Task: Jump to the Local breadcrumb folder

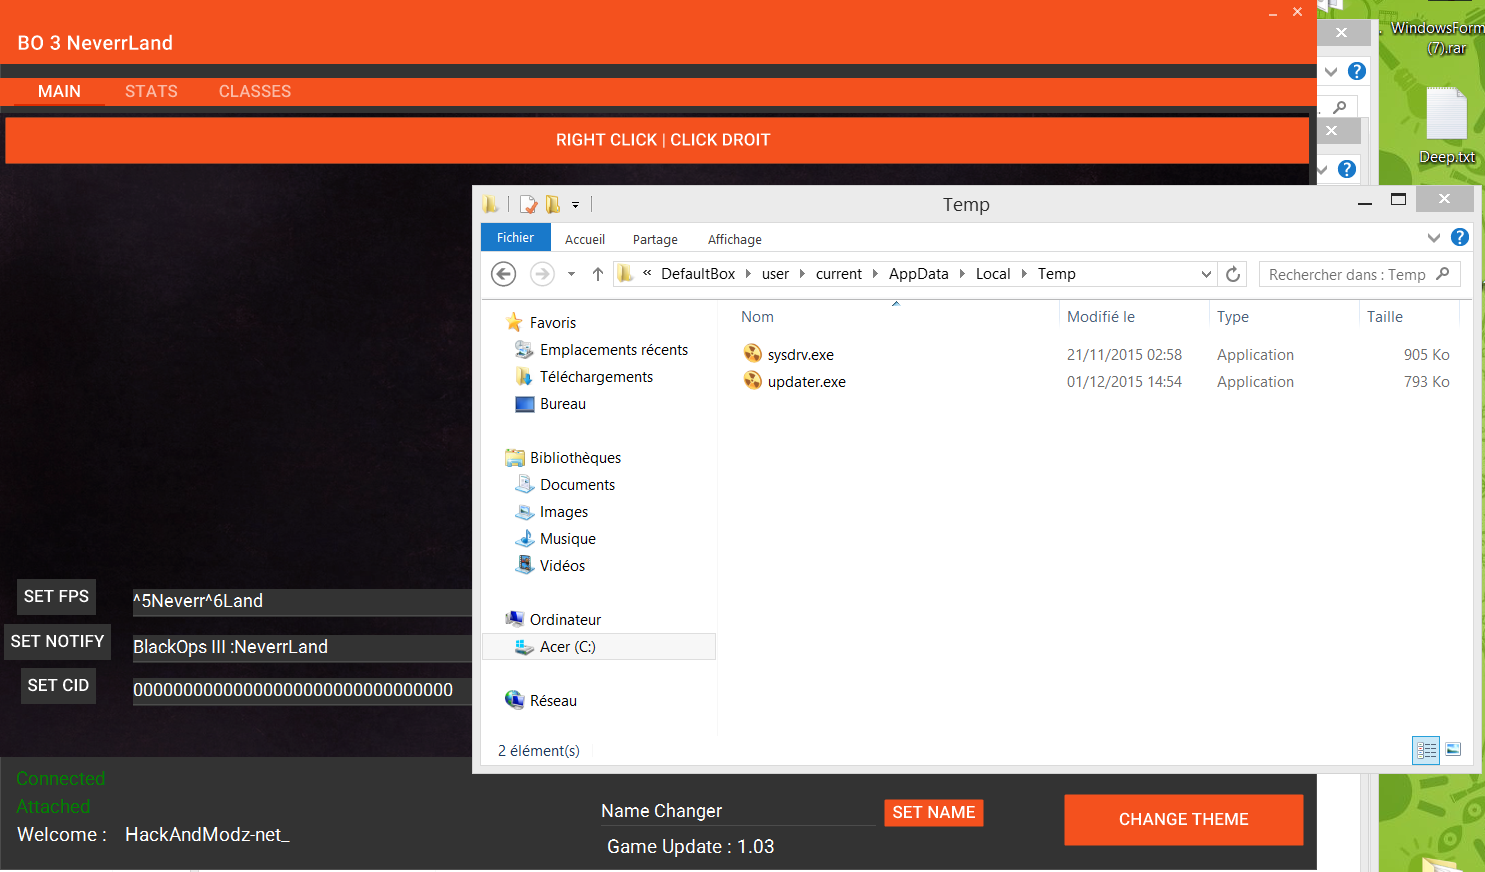Action: tap(993, 274)
